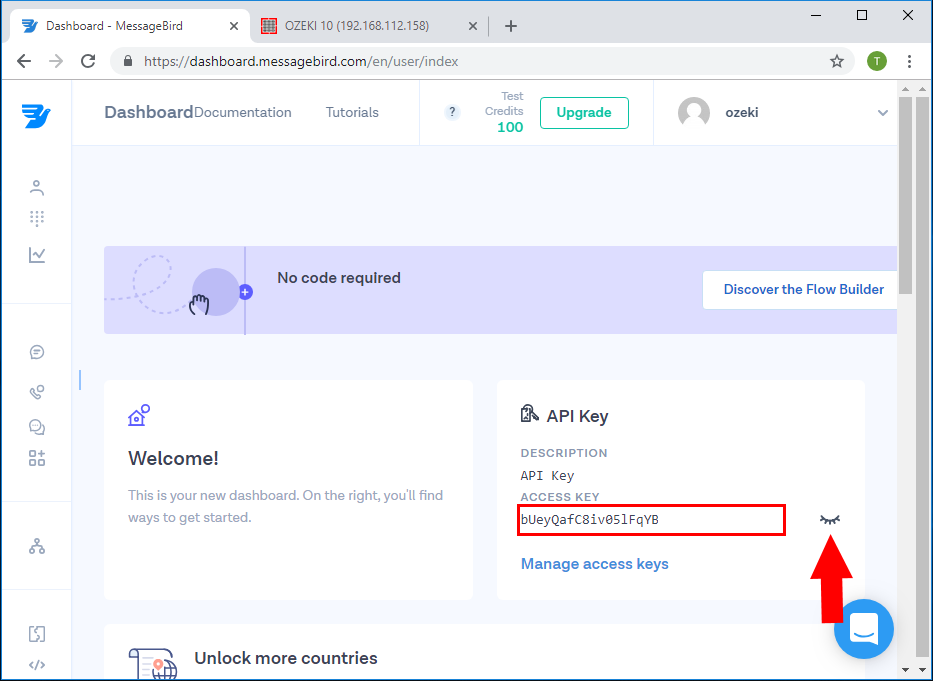Click the MessageBird logo in the sidebar
Image resolution: width=933 pixels, height=681 pixels.
pos(36,114)
